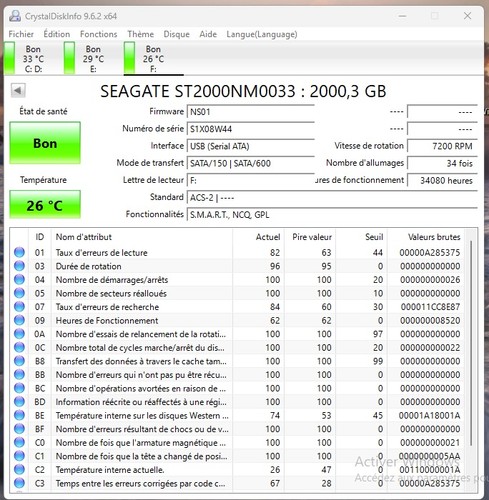This screenshot has height=500, width=489.
Task: Click the serial number field S1X08W44
Action: (251, 129)
